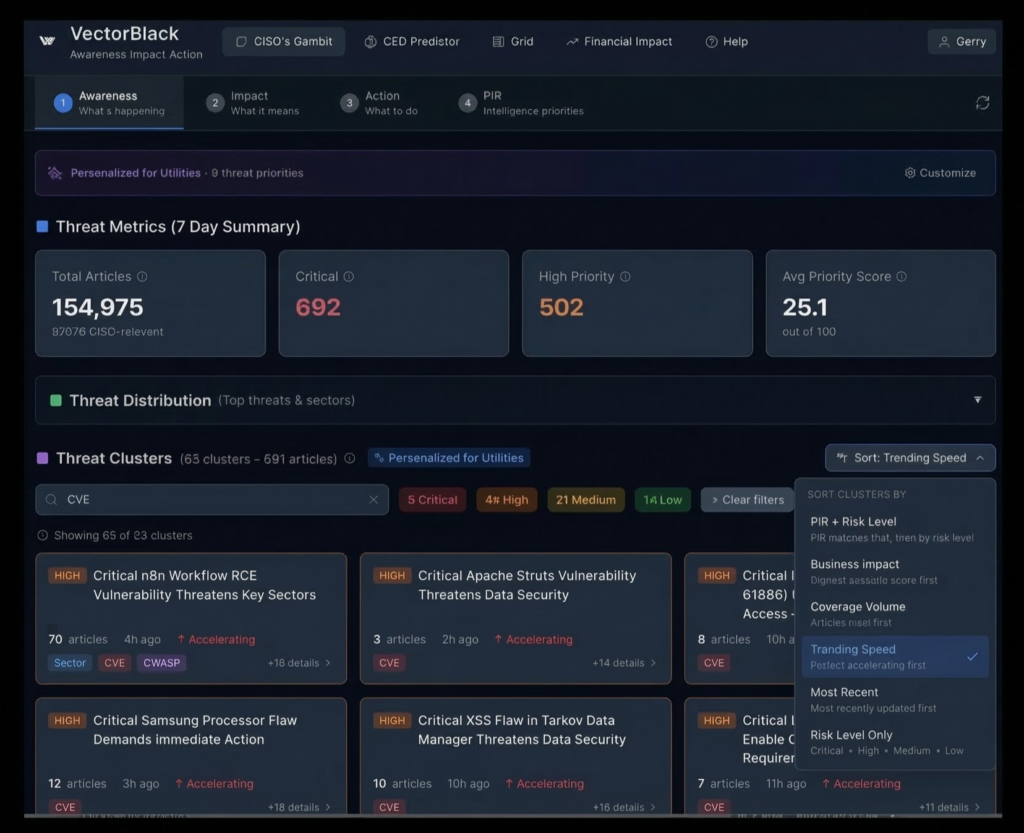
Task: Click the refresh icon at top right
Action: [982, 103]
